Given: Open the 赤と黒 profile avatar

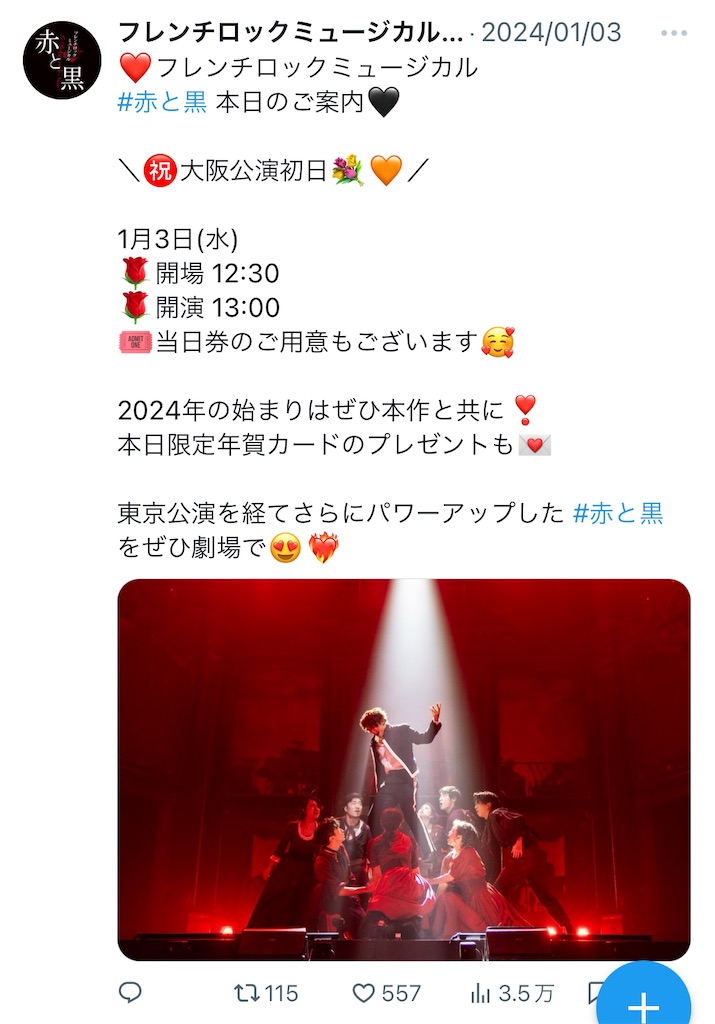Looking at the screenshot, I should click(x=62, y=59).
